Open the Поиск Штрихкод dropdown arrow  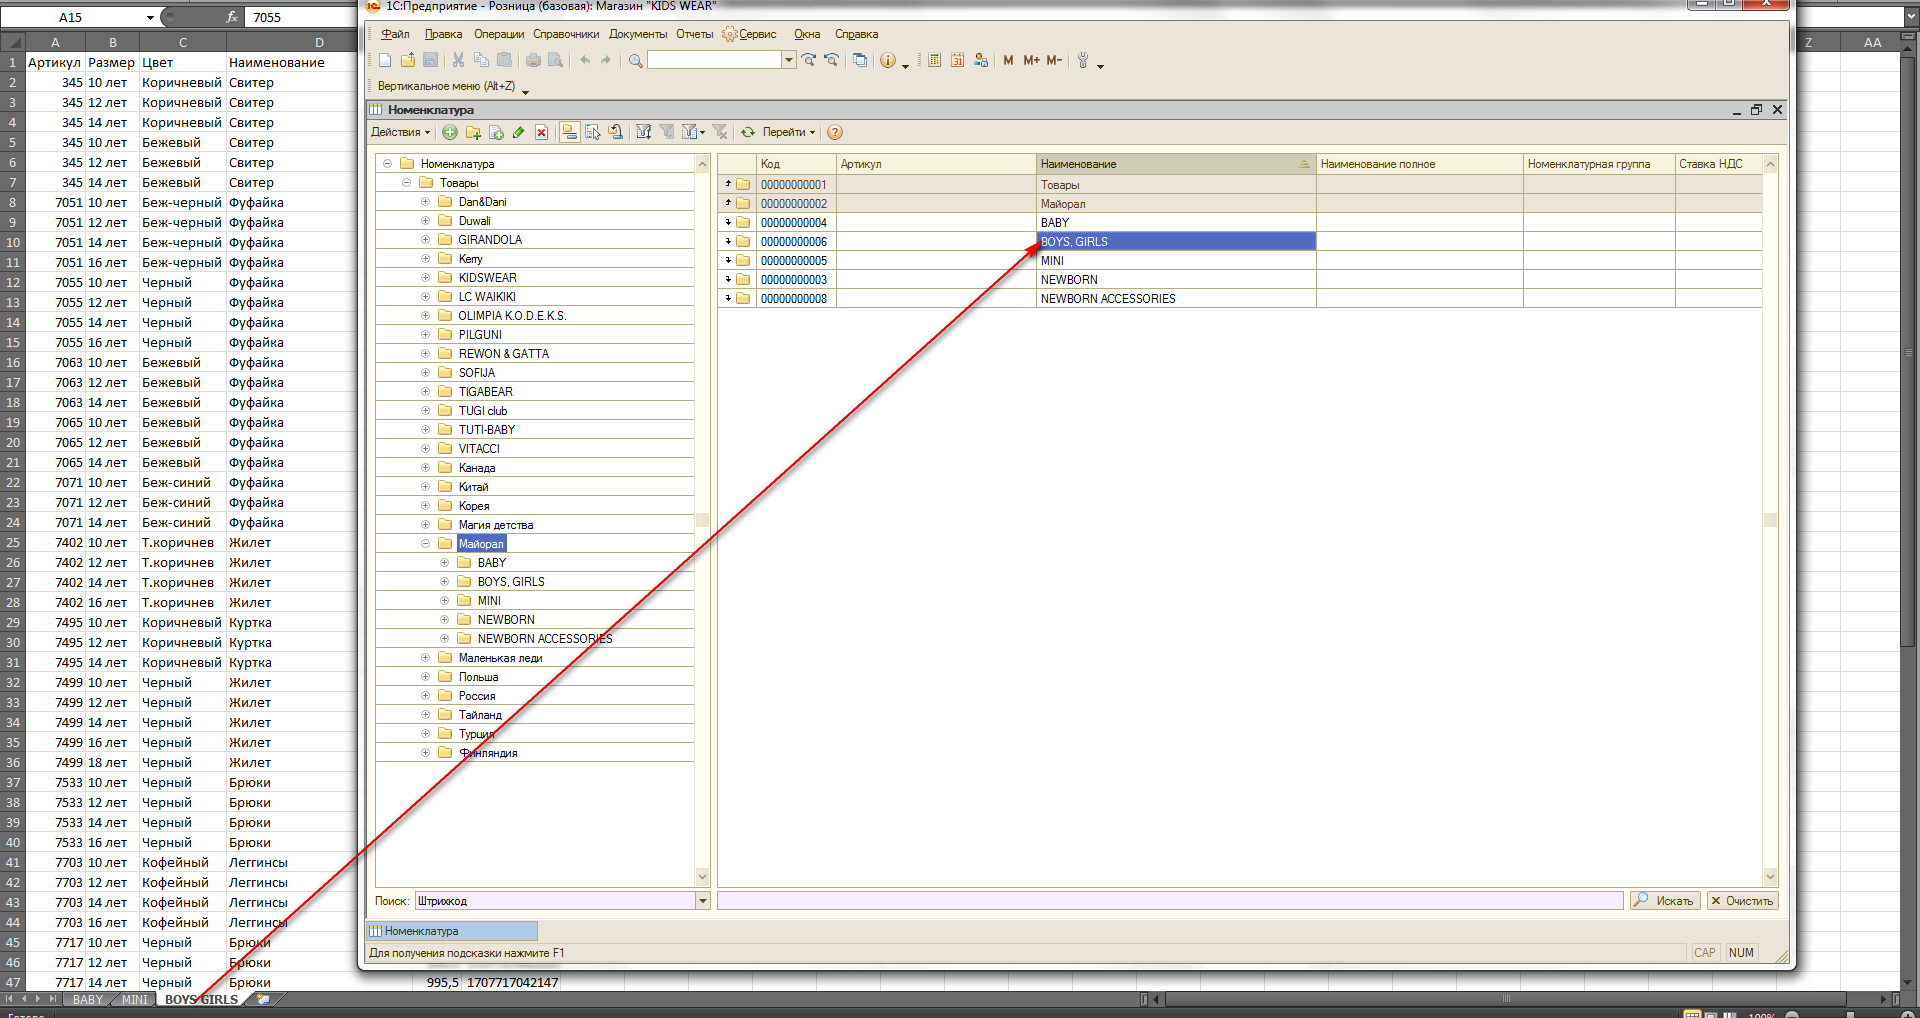[703, 901]
